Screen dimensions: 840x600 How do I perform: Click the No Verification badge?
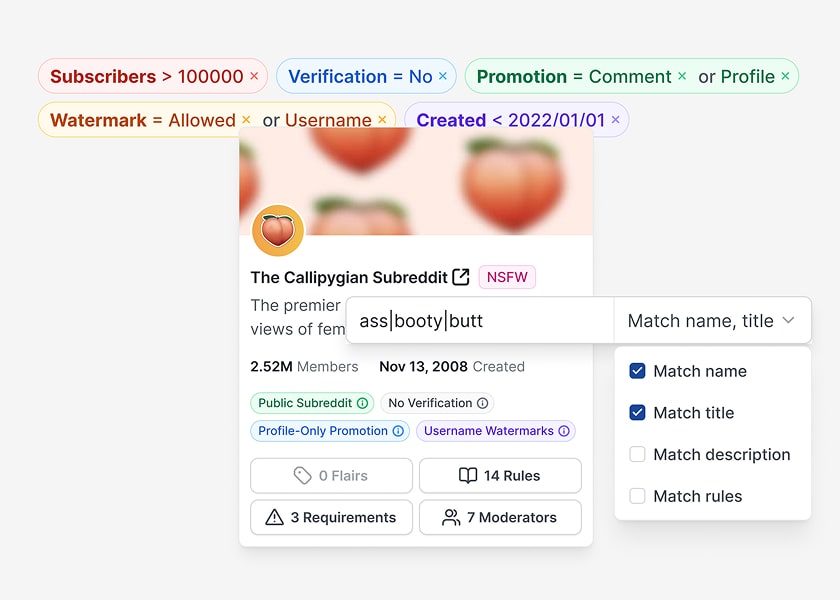(437, 403)
